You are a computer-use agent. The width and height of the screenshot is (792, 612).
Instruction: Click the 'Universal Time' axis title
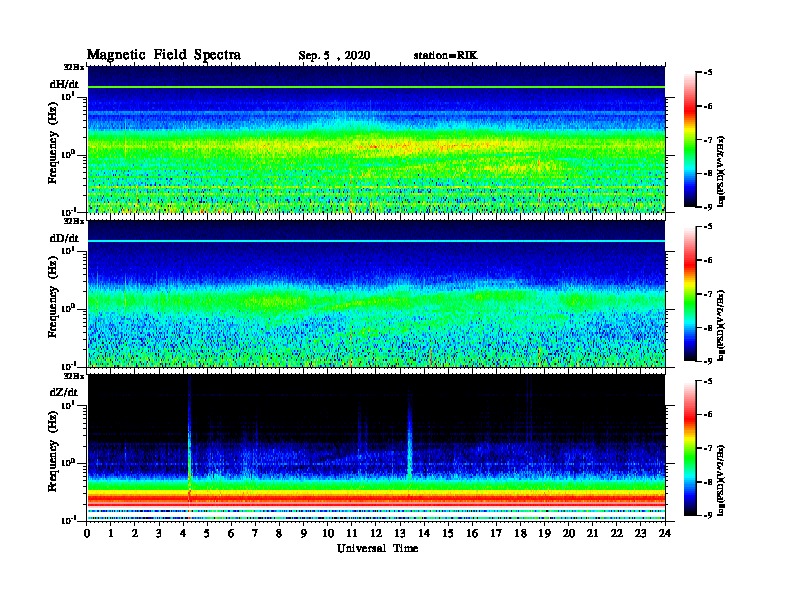pyautogui.click(x=377, y=548)
